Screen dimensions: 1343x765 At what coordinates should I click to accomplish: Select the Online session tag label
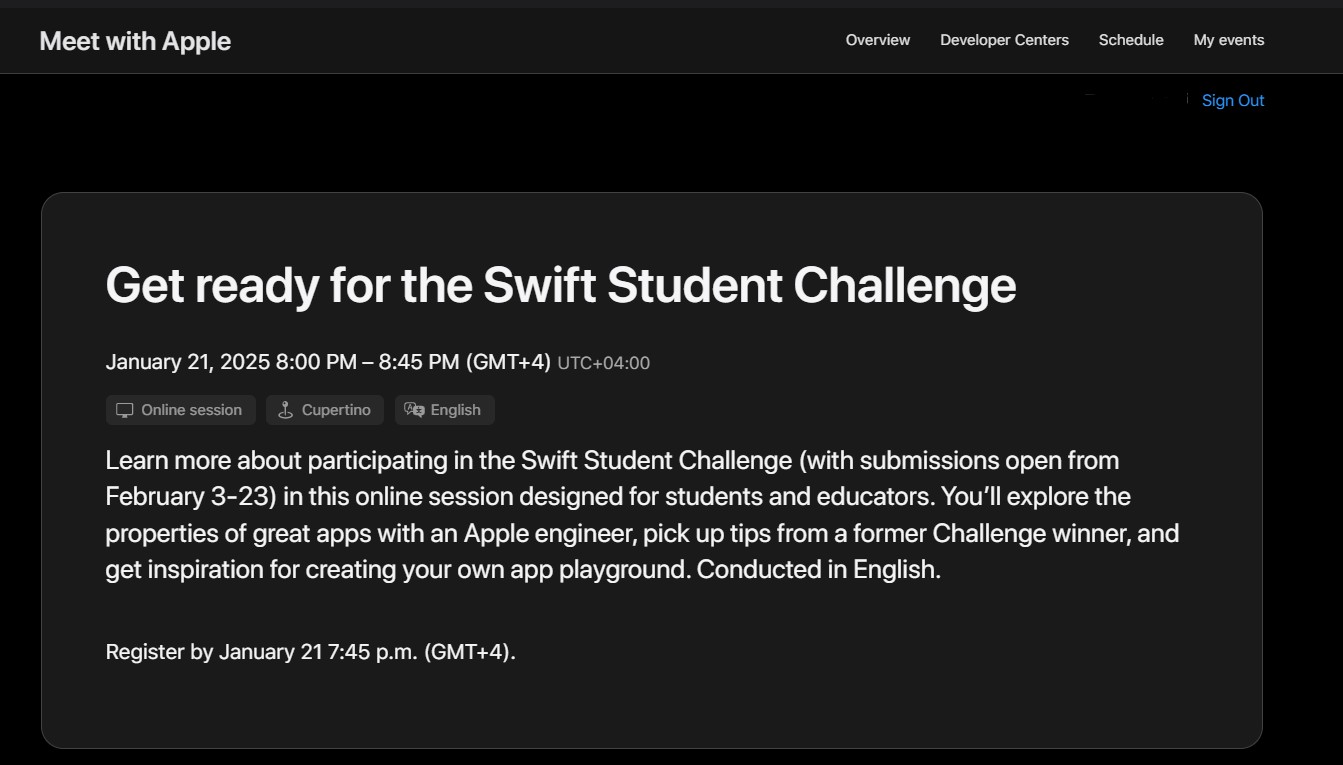pos(191,410)
